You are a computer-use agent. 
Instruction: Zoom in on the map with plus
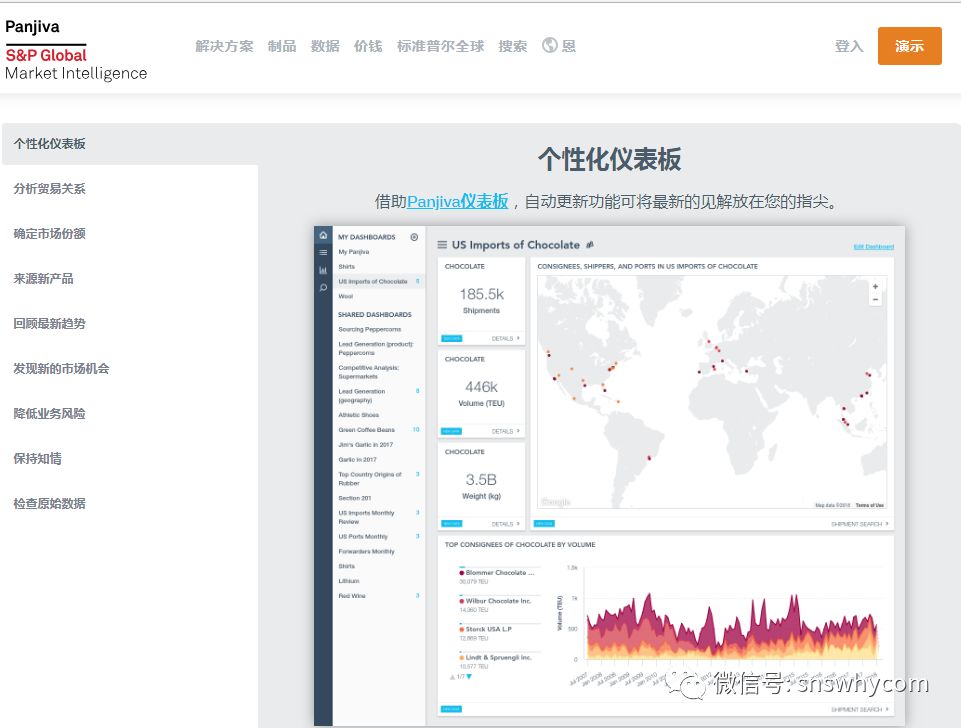pos(875,286)
